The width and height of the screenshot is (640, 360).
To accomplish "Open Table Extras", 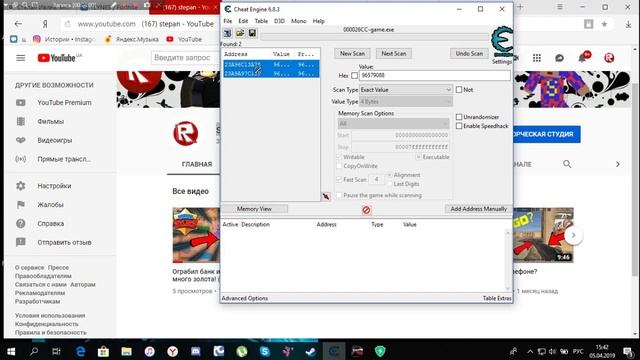I will 497,298.
